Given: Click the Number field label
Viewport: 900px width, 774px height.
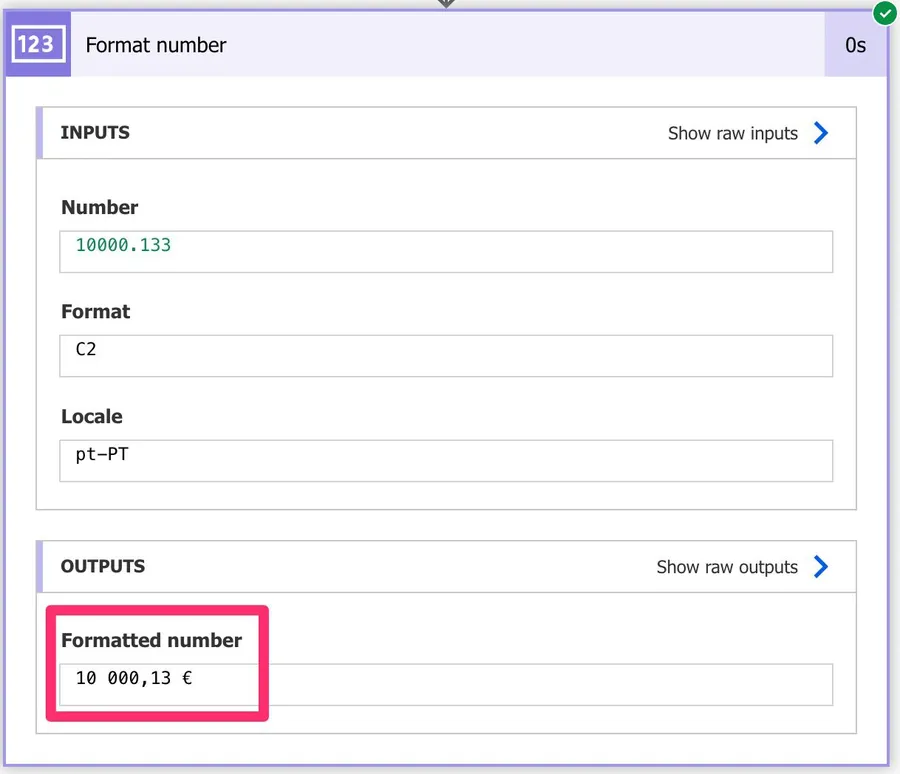Looking at the screenshot, I should tap(99, 208).
